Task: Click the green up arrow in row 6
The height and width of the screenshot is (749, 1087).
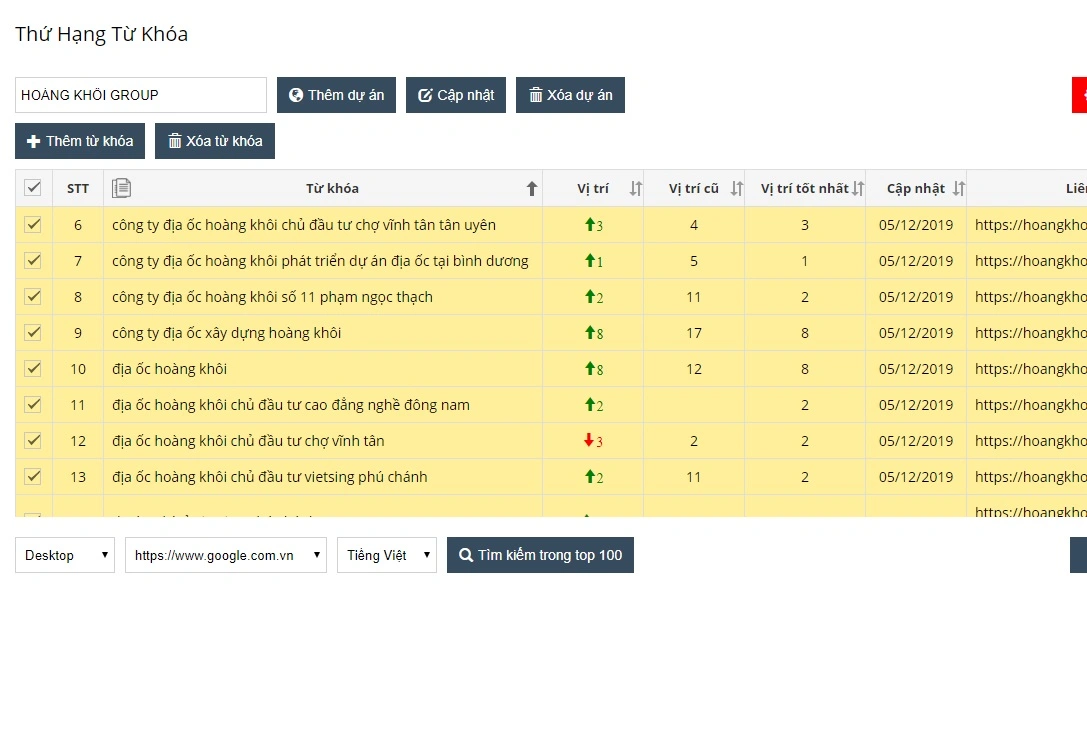Action: [590, 225]
